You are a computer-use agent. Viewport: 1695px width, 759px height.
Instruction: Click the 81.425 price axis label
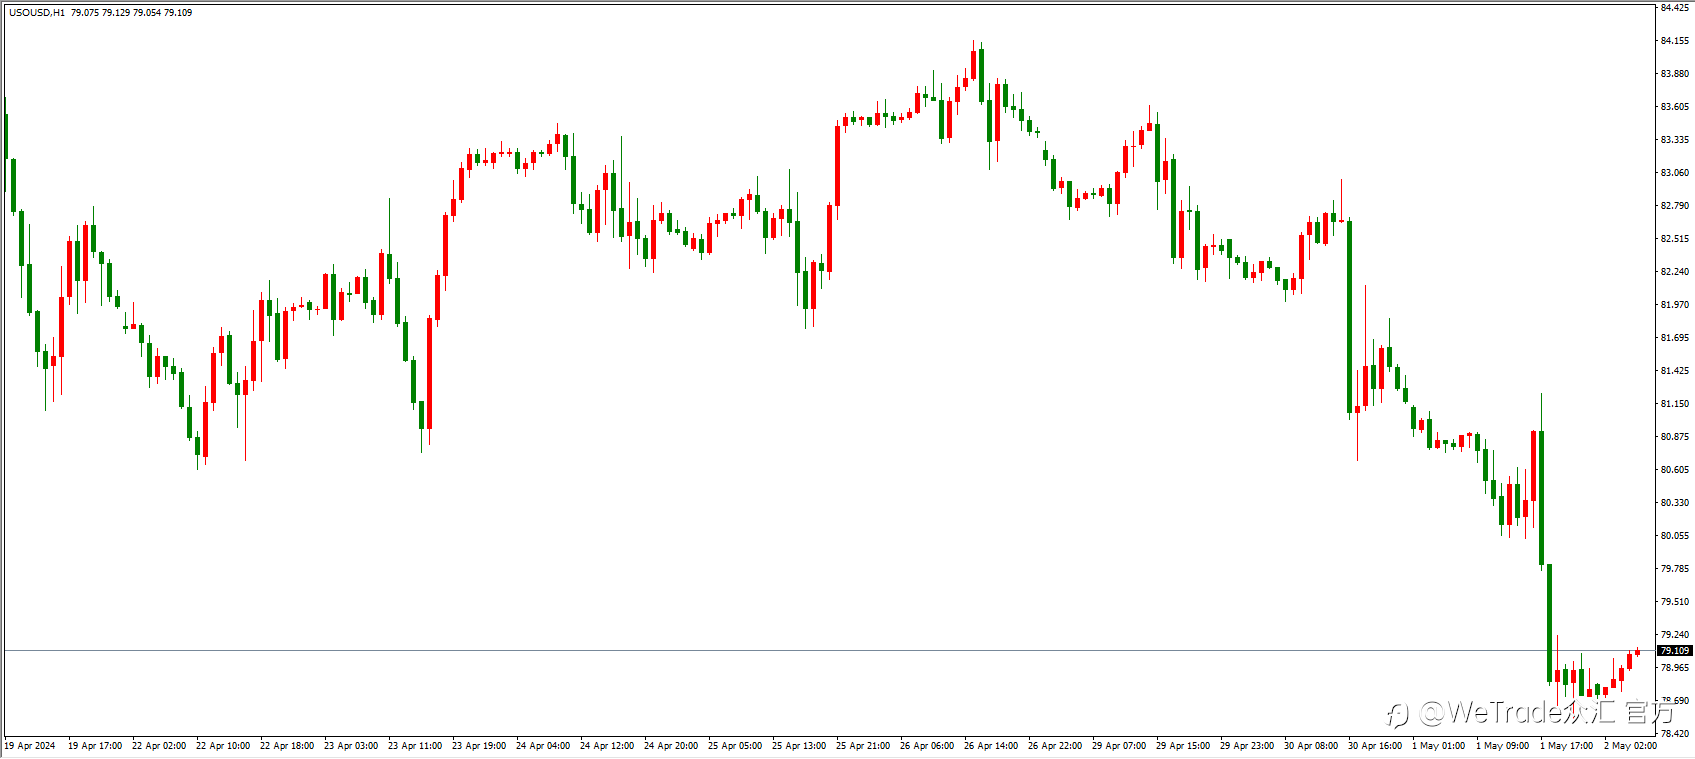[x=1675, y=371]
